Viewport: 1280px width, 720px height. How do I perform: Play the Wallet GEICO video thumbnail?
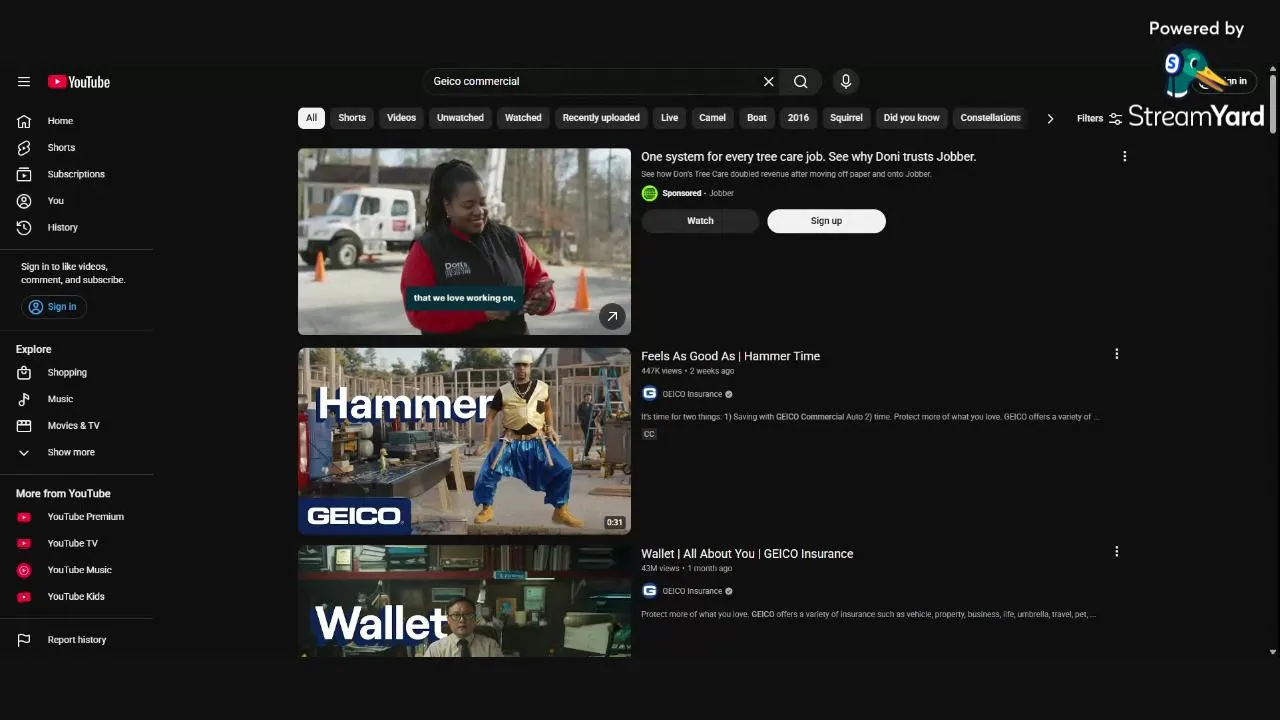(x=464, y=601)
